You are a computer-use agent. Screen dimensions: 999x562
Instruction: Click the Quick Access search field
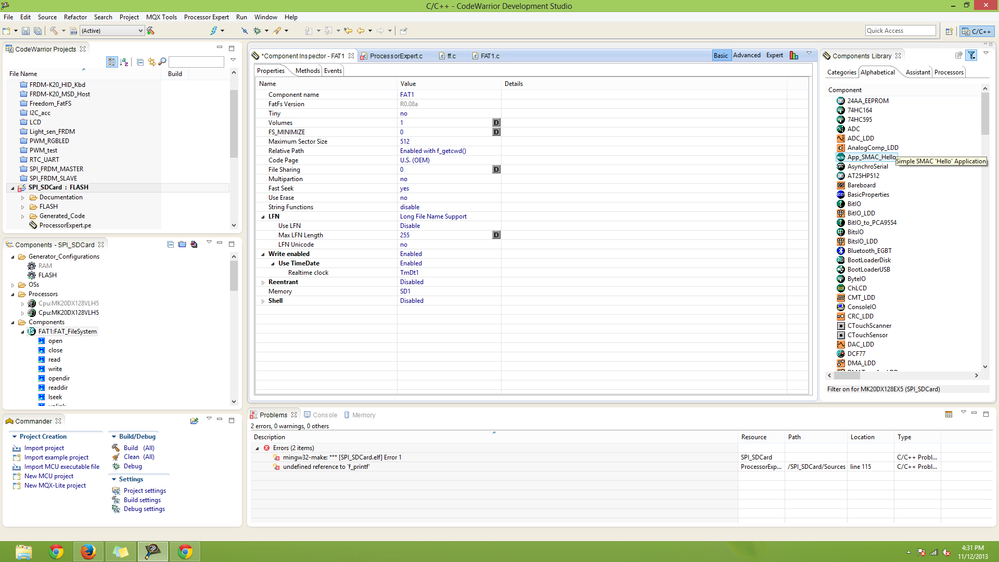[x=900, y=31]
